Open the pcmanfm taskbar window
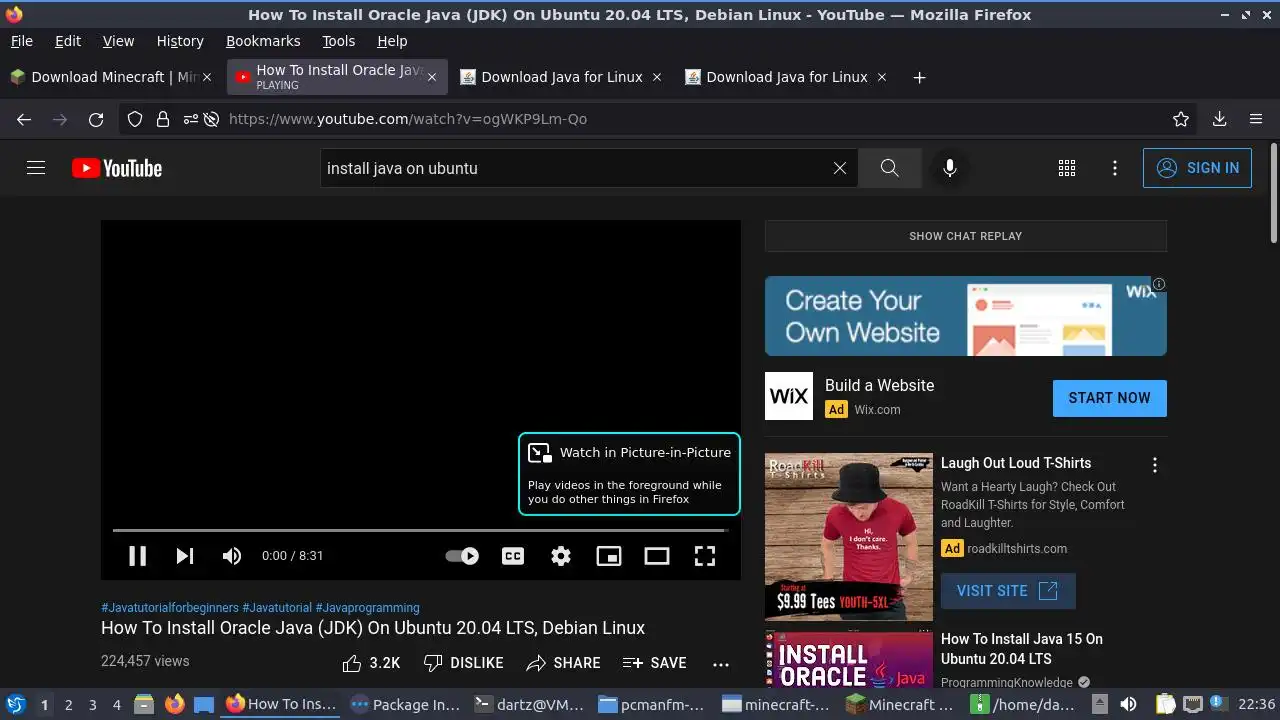1280x720 pixels. tap(654, 705)
